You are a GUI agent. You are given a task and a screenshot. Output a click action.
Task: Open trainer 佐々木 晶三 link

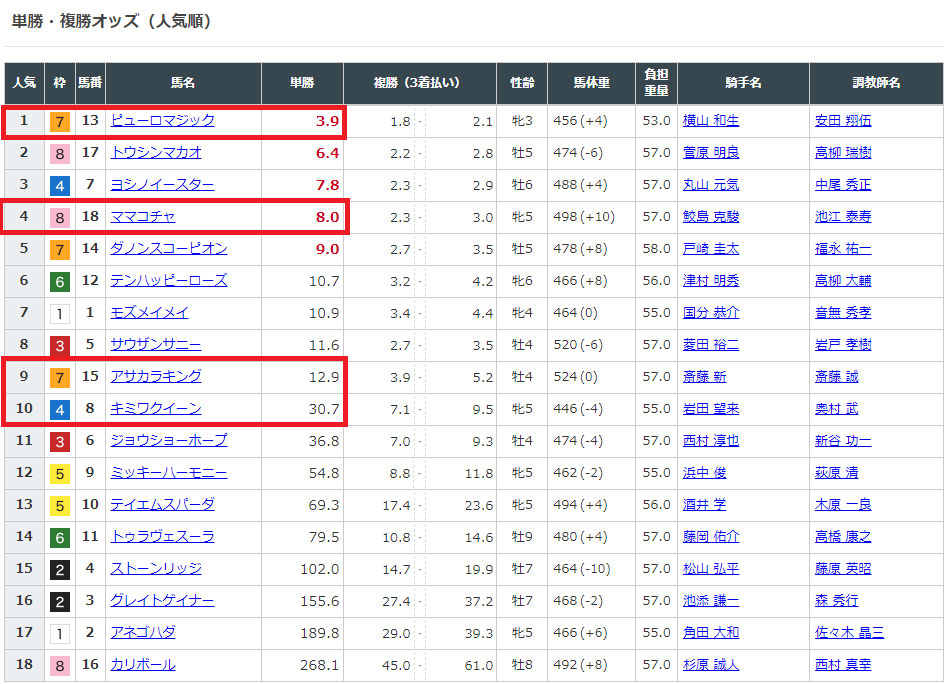pyautogui.click(x=849, y=633)
